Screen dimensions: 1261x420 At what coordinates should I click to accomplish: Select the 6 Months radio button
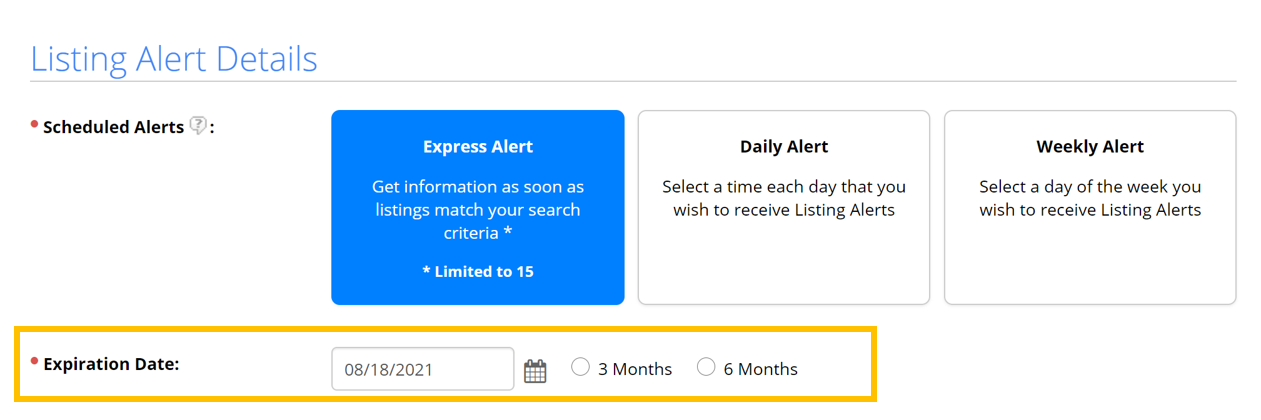706,368
